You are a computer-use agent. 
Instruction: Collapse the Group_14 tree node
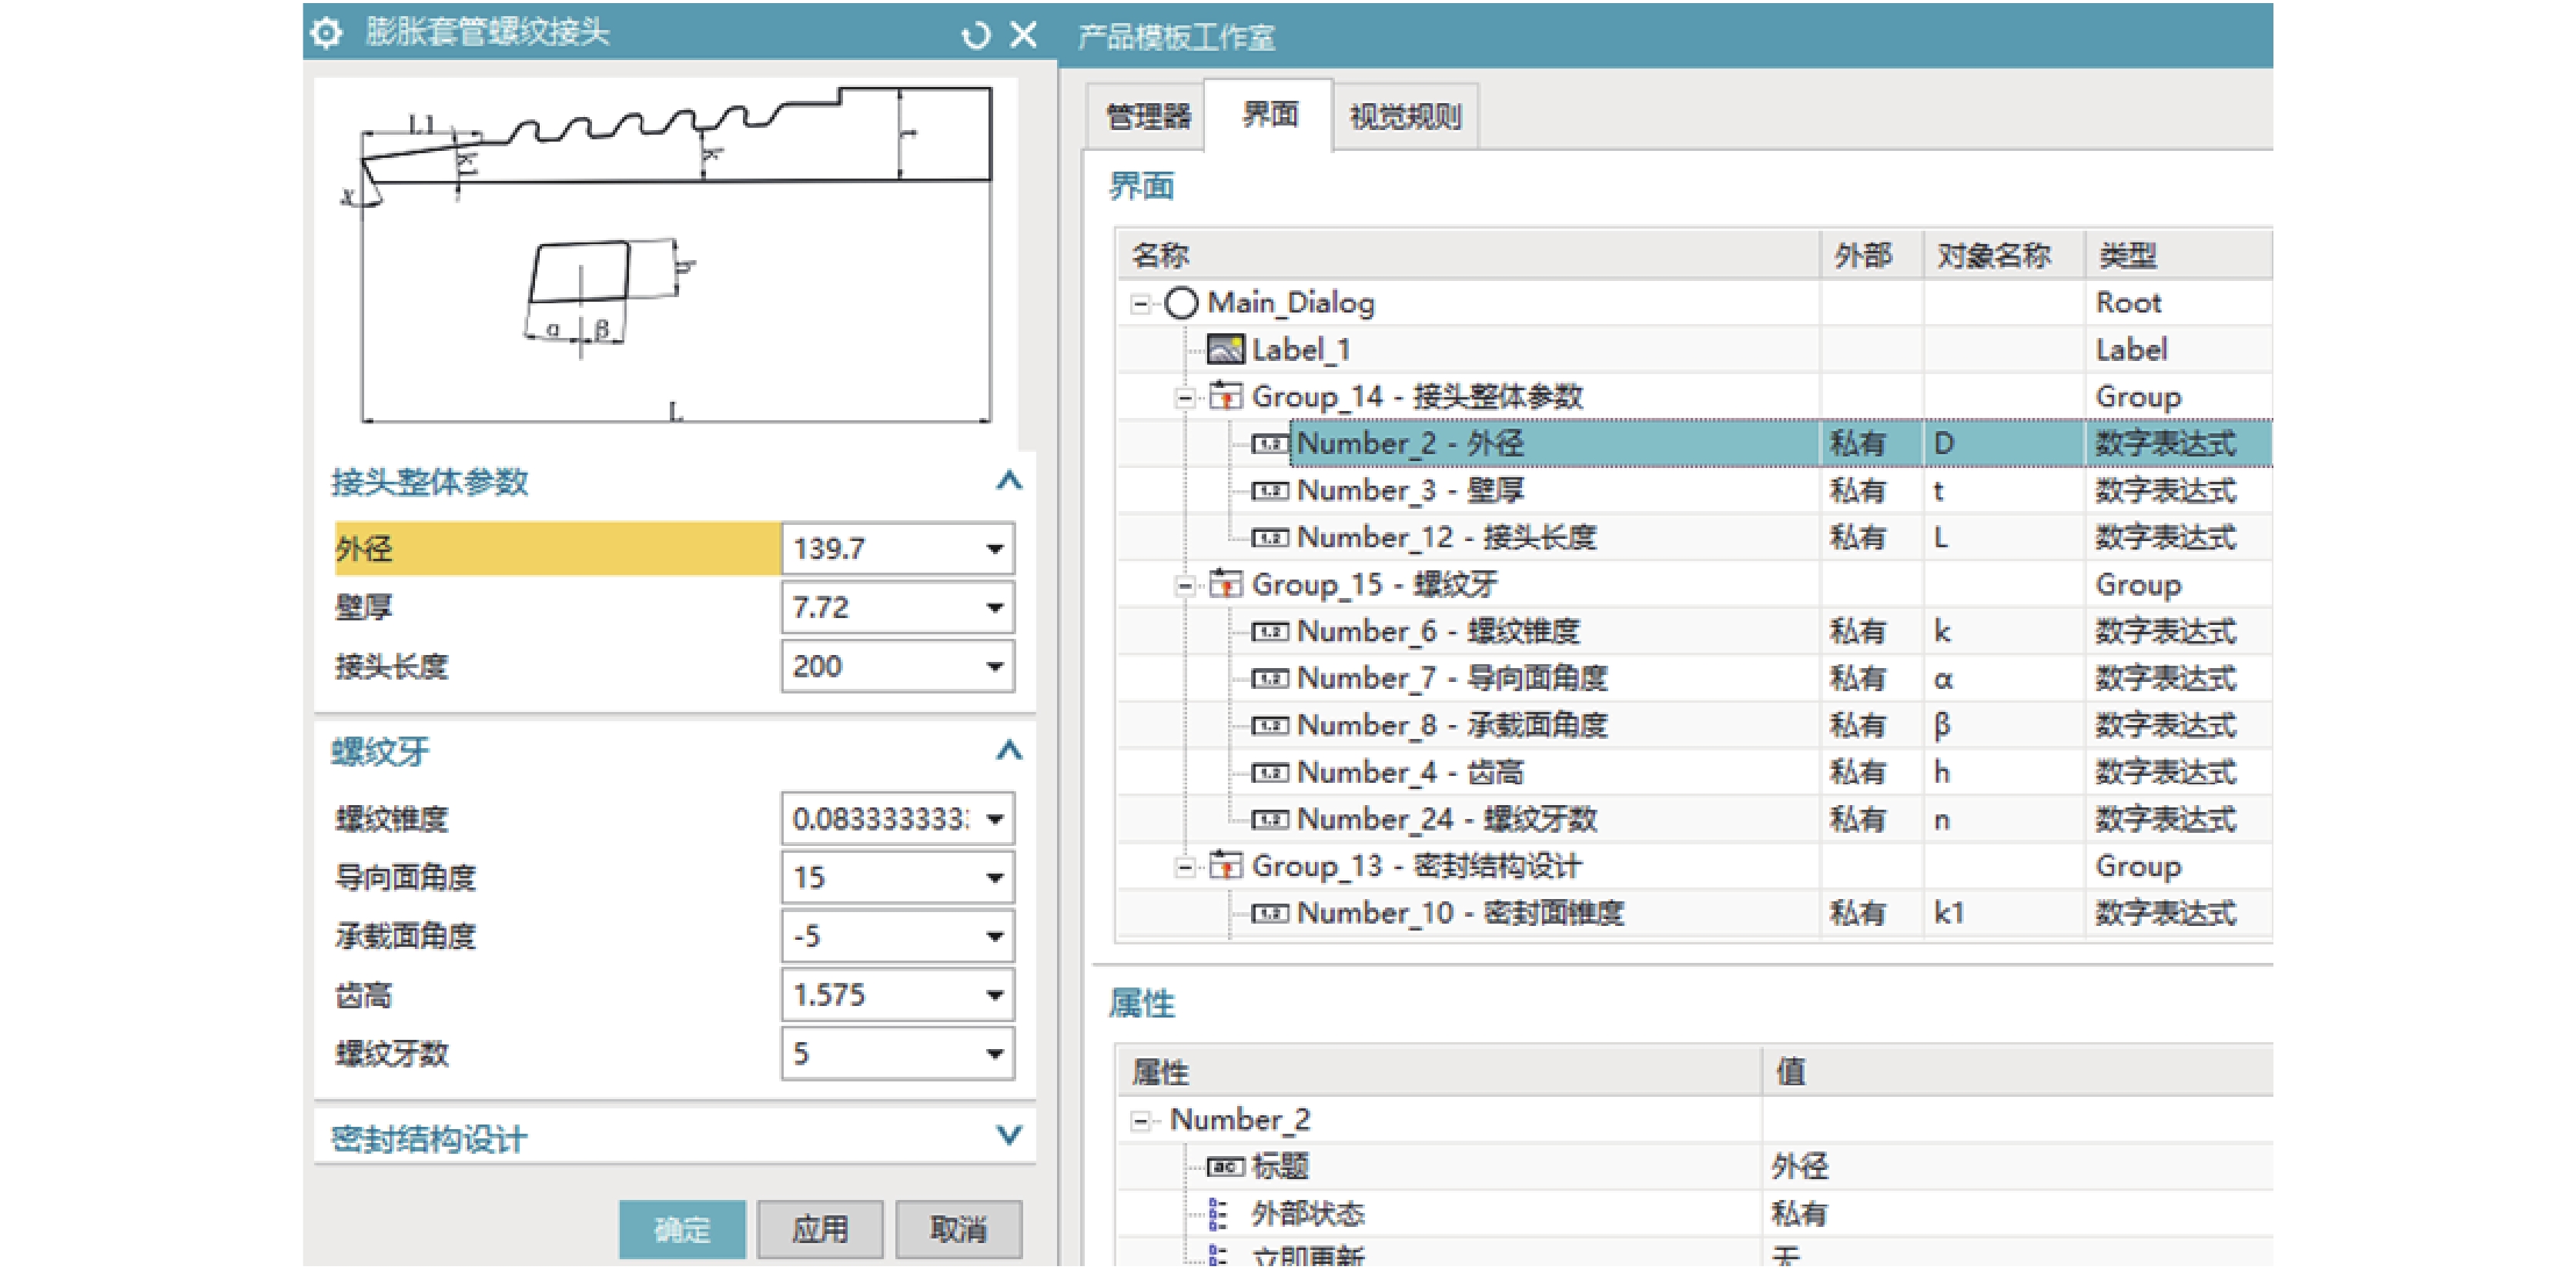pyautogui.click(x=1184, y=398)
